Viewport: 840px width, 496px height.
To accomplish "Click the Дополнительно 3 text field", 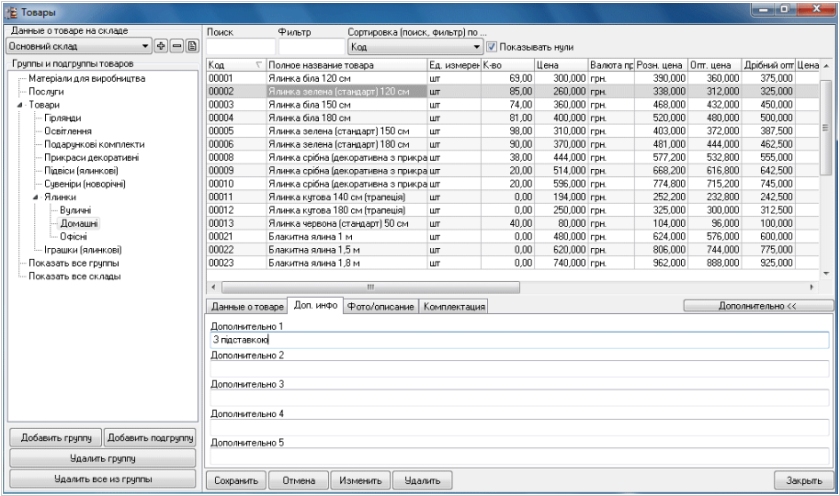I will coord(520,397).
